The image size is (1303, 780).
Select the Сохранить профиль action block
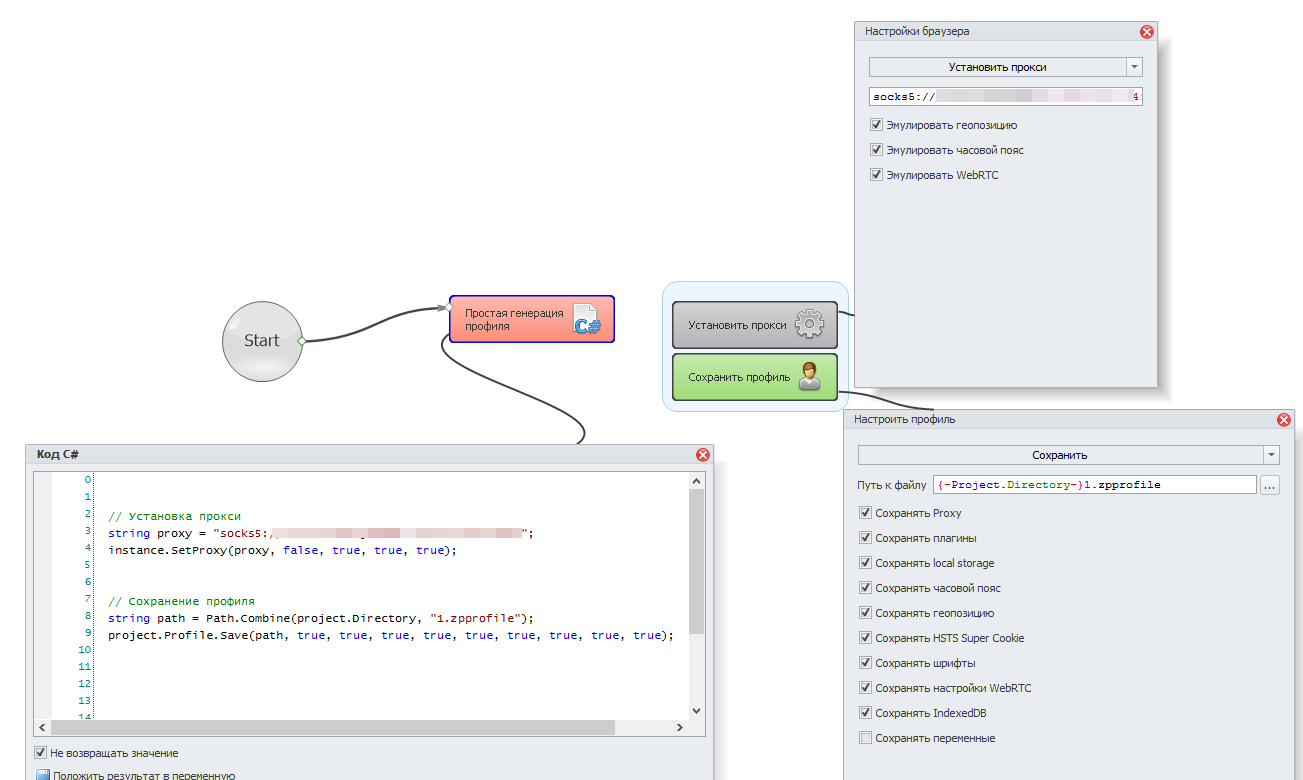point(739,378)
